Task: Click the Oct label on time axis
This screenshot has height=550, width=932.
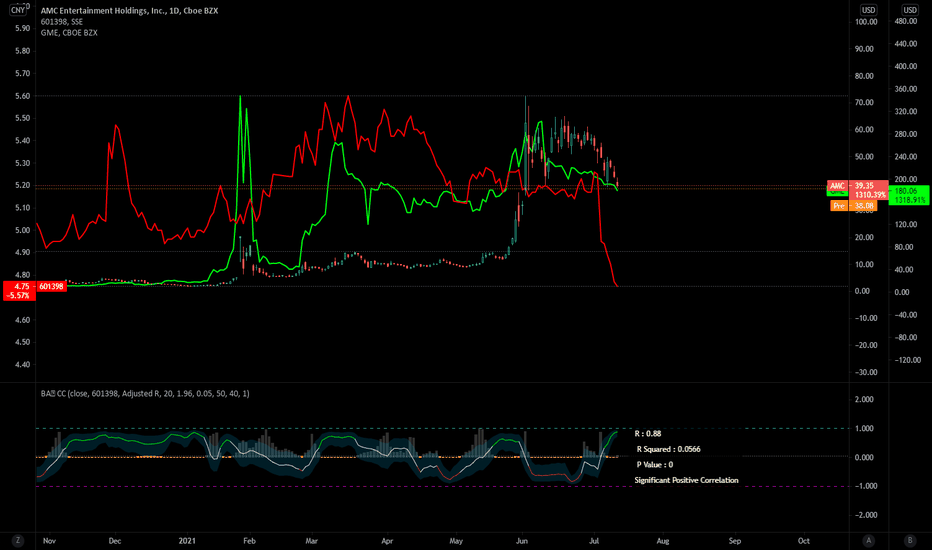Action: 804,541
